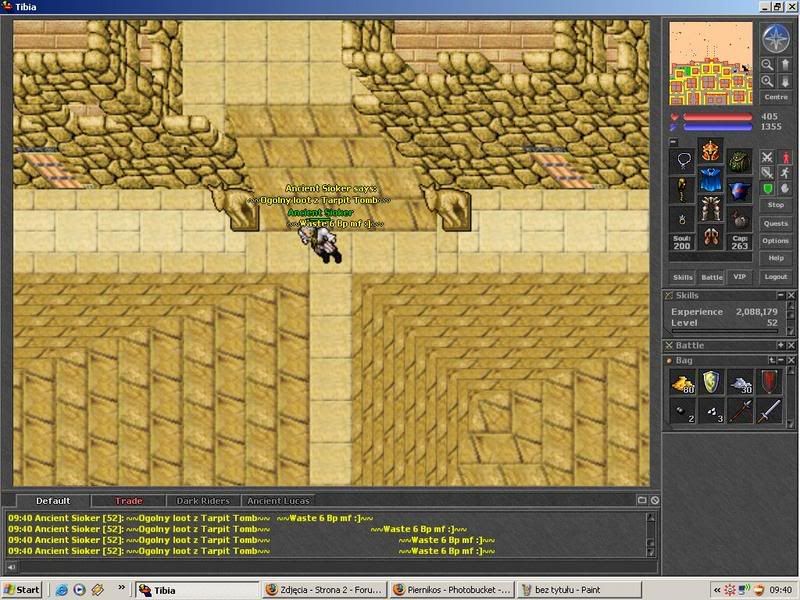Select the black pearls stack of 2
Screen dimensions: 800x600
(683, 411)
